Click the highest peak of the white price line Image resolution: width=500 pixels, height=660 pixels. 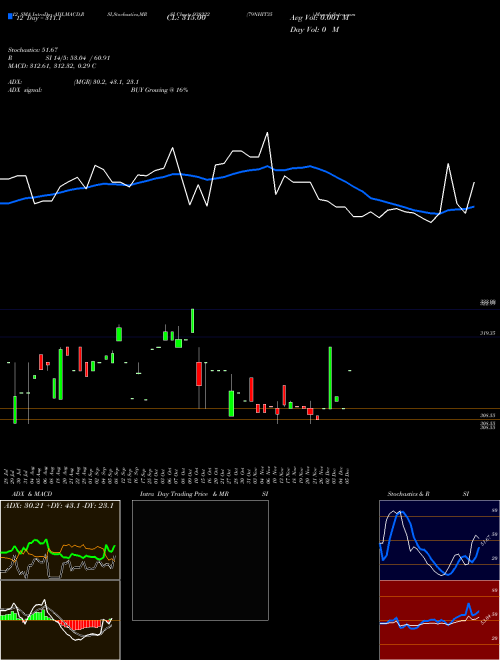click(x=267, y=133)
